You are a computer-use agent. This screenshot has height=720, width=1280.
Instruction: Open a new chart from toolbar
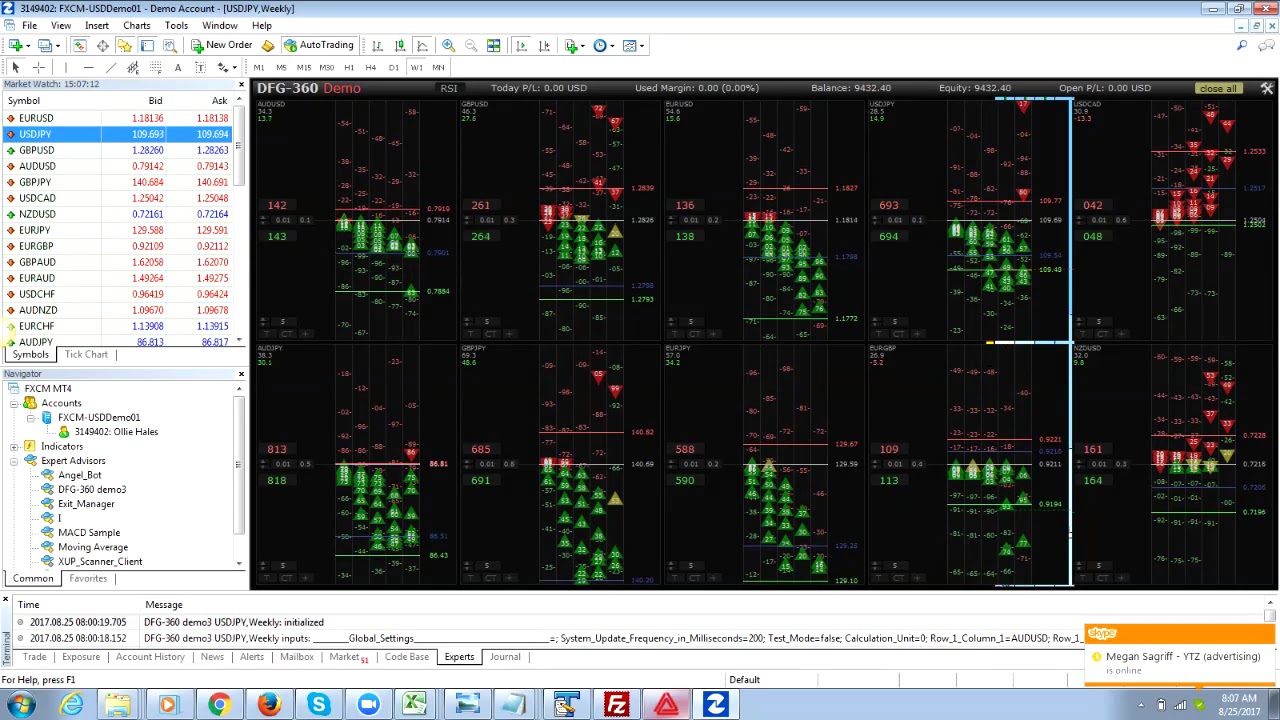15,45
